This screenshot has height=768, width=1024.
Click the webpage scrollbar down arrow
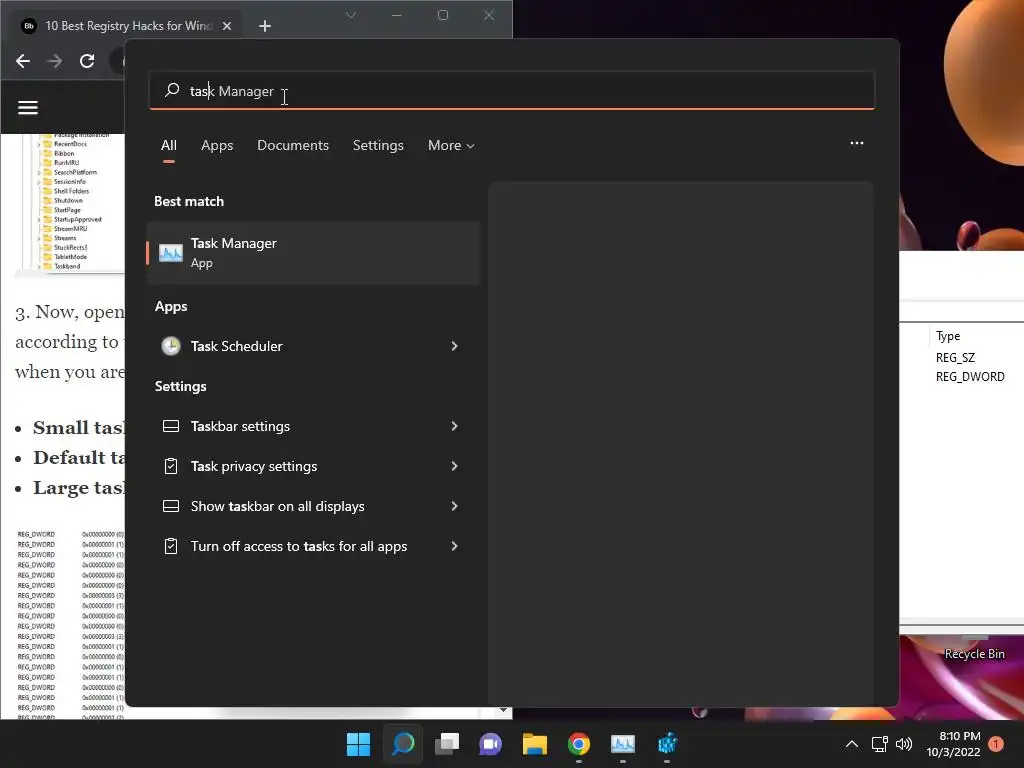503,710
